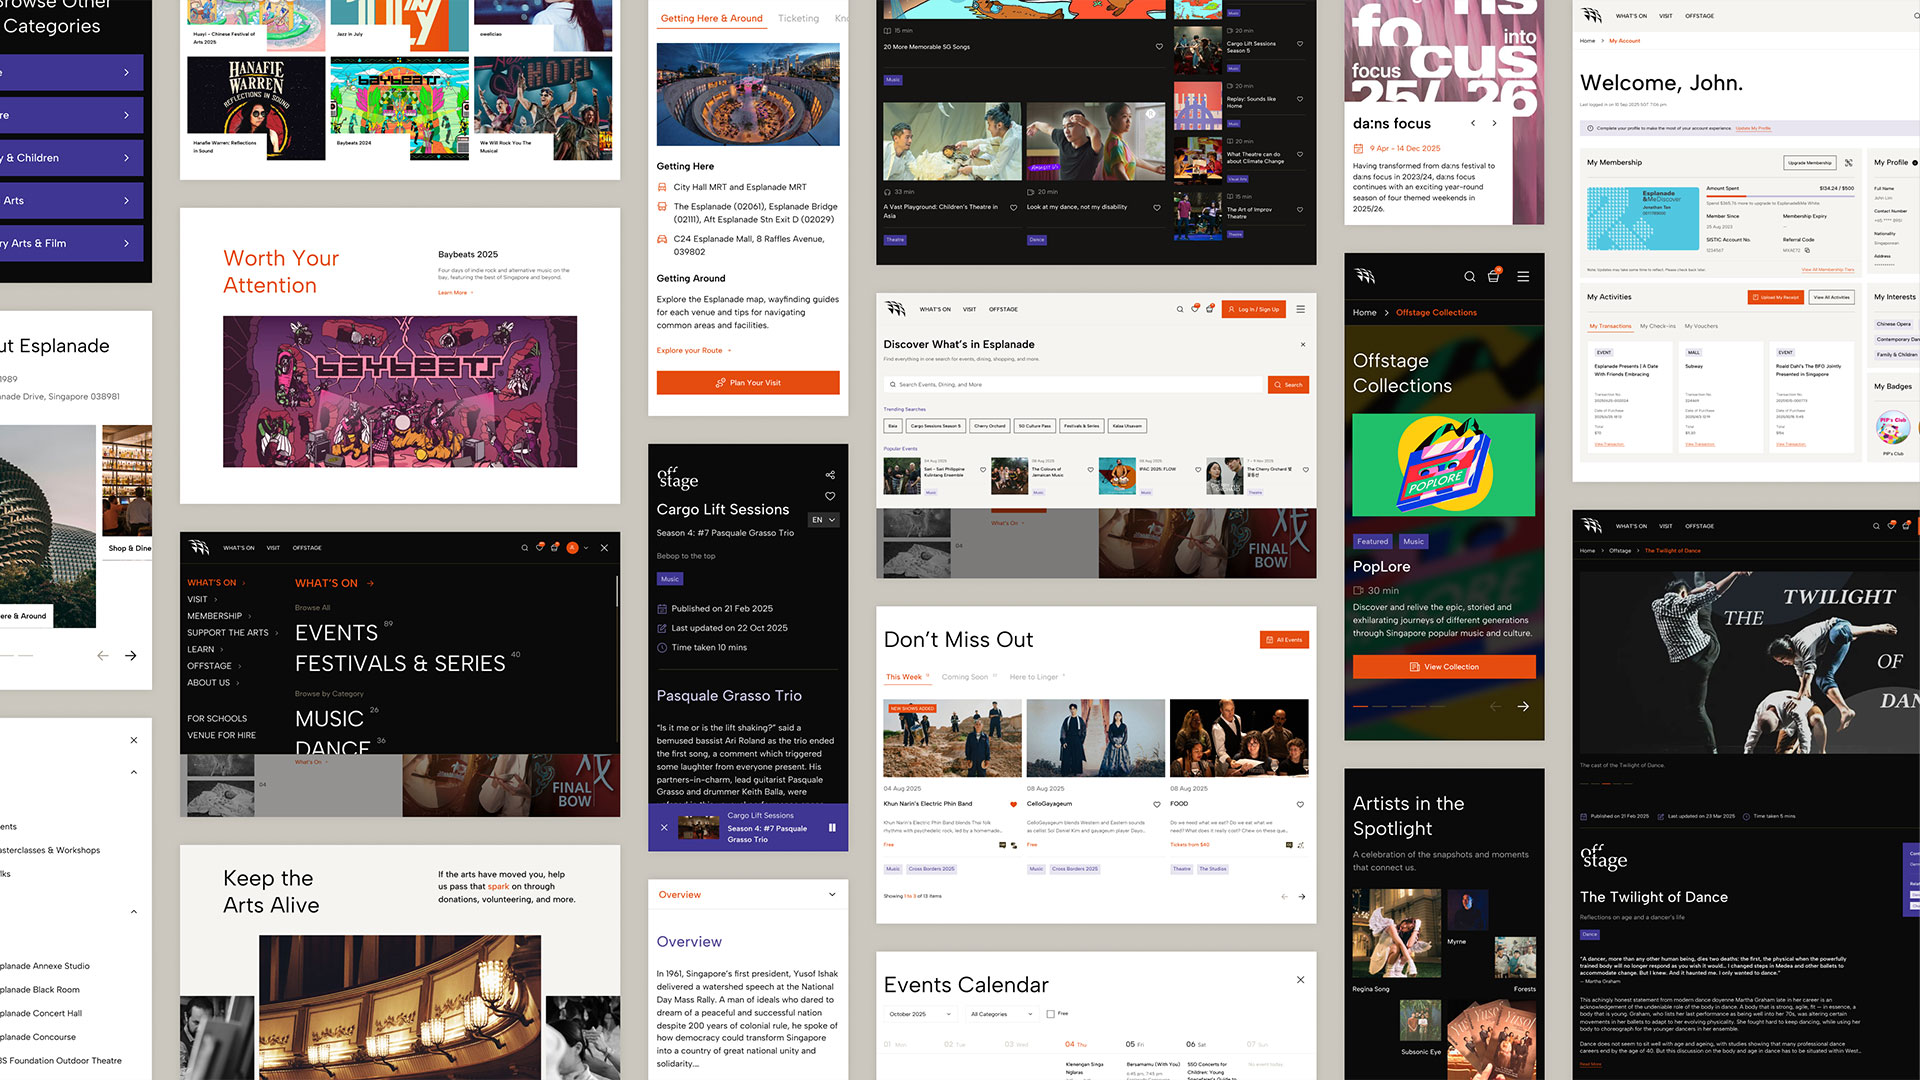Open All Categories dropdown in Events Calendar
Screen dimensions: 1920x1080
pyautogui.click(x=1004, y=1014)
